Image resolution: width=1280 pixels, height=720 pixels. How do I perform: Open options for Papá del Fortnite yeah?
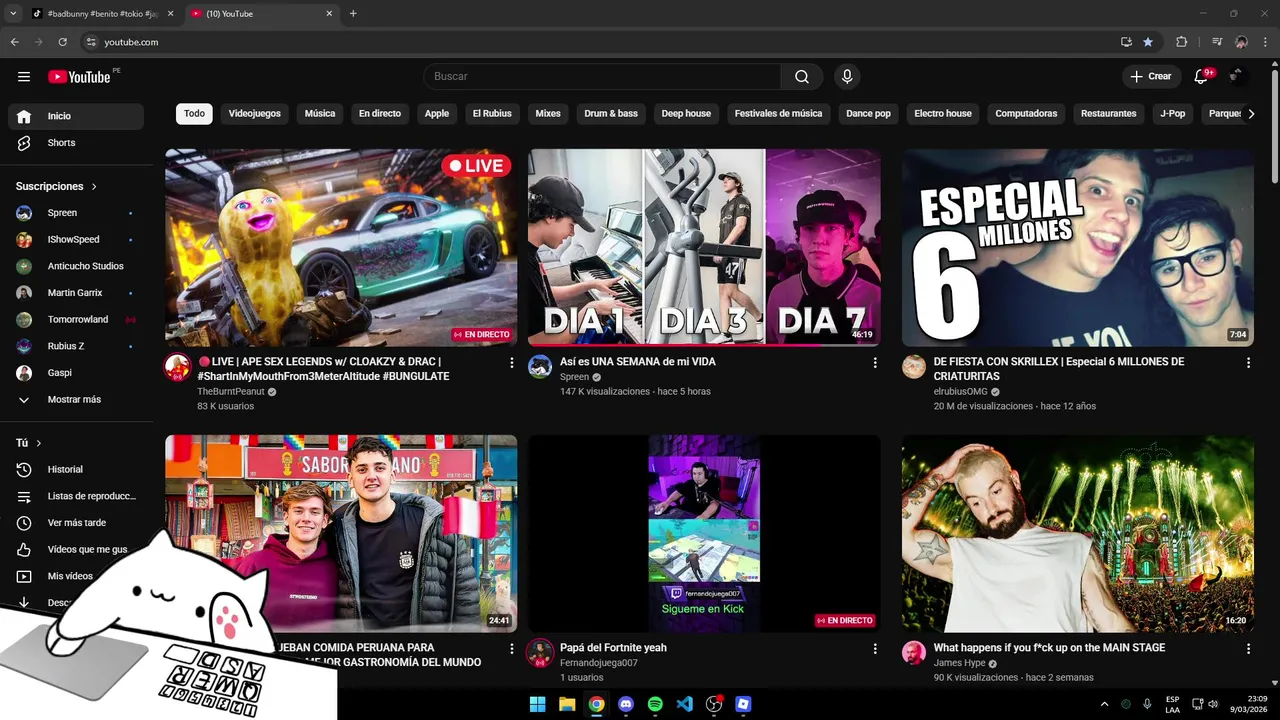pyautogui.click(x=875, y=649)
